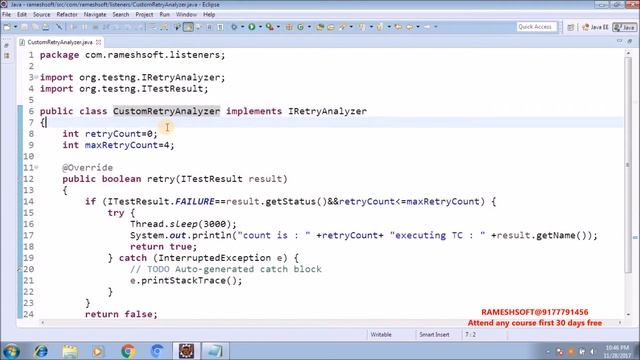The height and width of the screenshot is (360, 640).
Task: Expand the external tools dropdown arrow
Action: pyautogui.click(x=278, y=27)
